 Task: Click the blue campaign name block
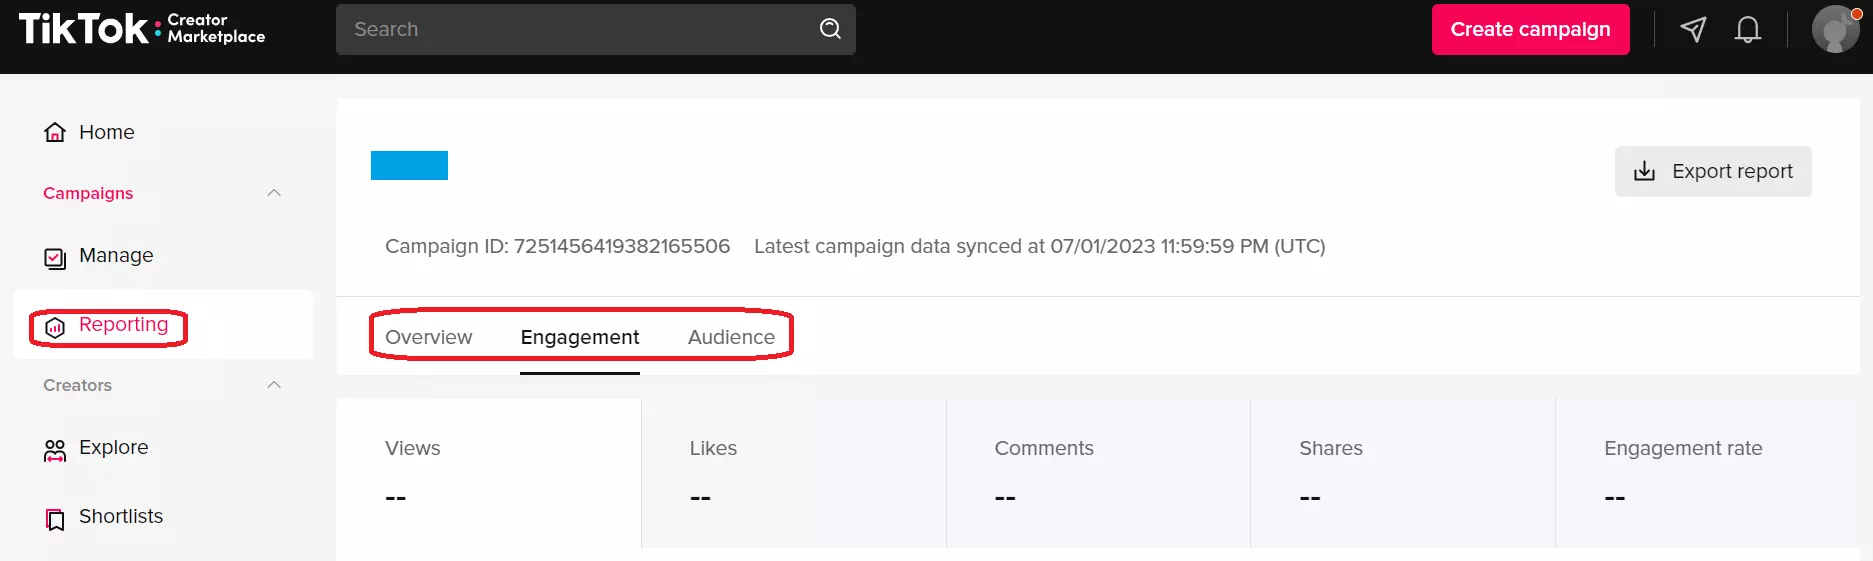pyautogui.click(x=409, y=166)
